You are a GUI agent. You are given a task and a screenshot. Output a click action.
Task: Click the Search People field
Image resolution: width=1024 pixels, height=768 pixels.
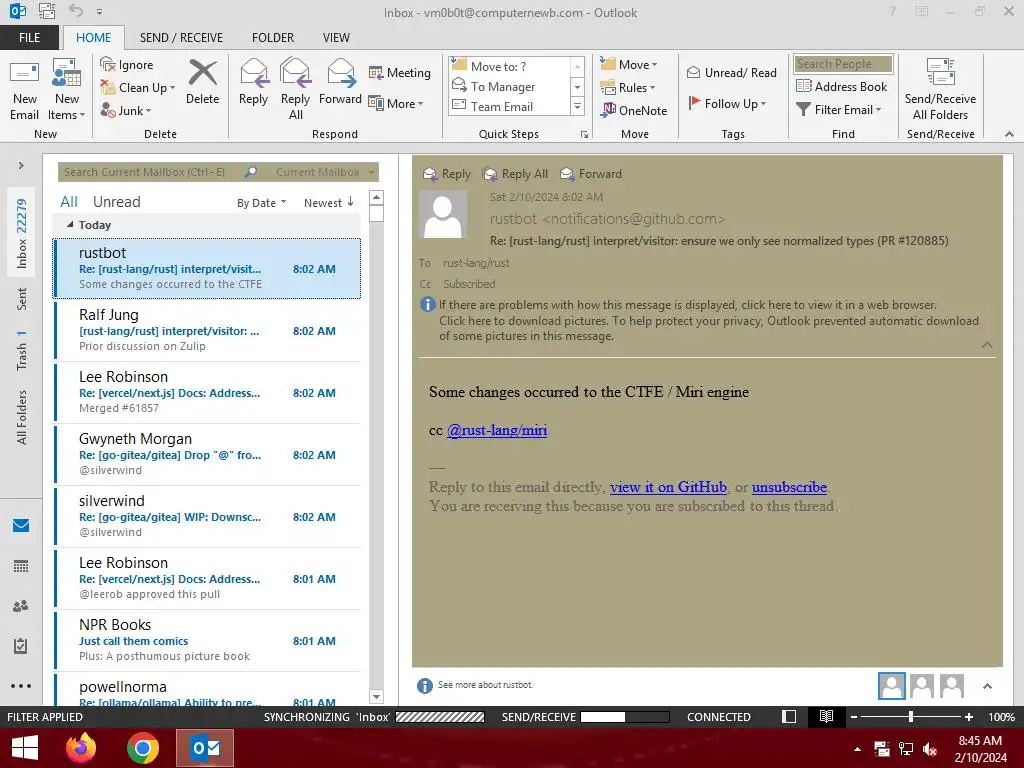(843, 64)
